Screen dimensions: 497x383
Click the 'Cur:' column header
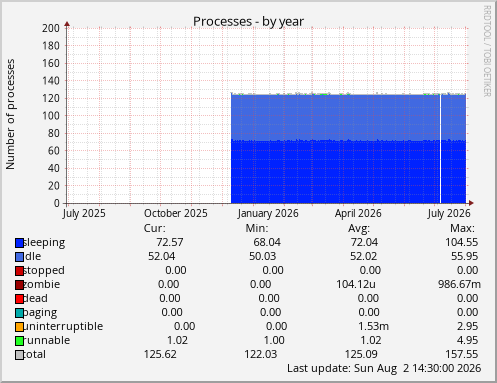[x=154, y=228]
